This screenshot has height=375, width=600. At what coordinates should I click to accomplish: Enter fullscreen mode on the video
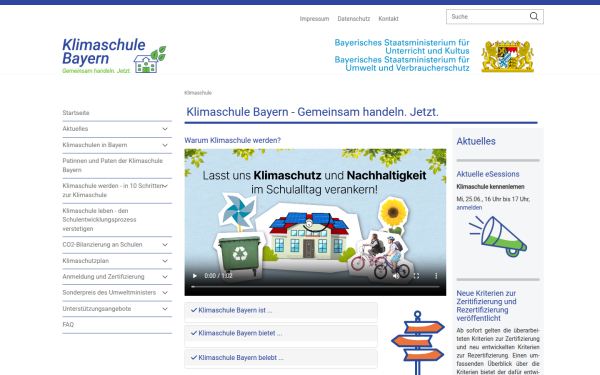click(416, 276)
